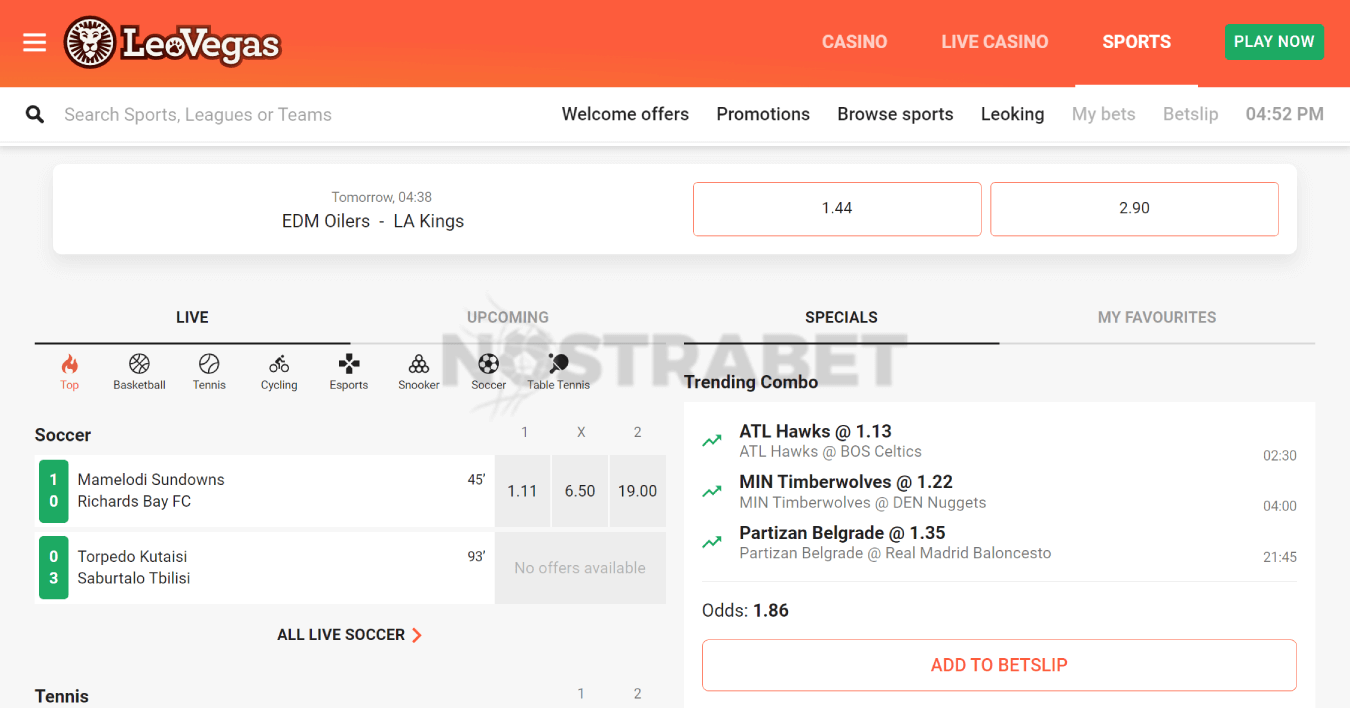This screenshot has width=1350, height=708.
Task: Click the Tennis section heading
Action: click(x=62, y=696)
